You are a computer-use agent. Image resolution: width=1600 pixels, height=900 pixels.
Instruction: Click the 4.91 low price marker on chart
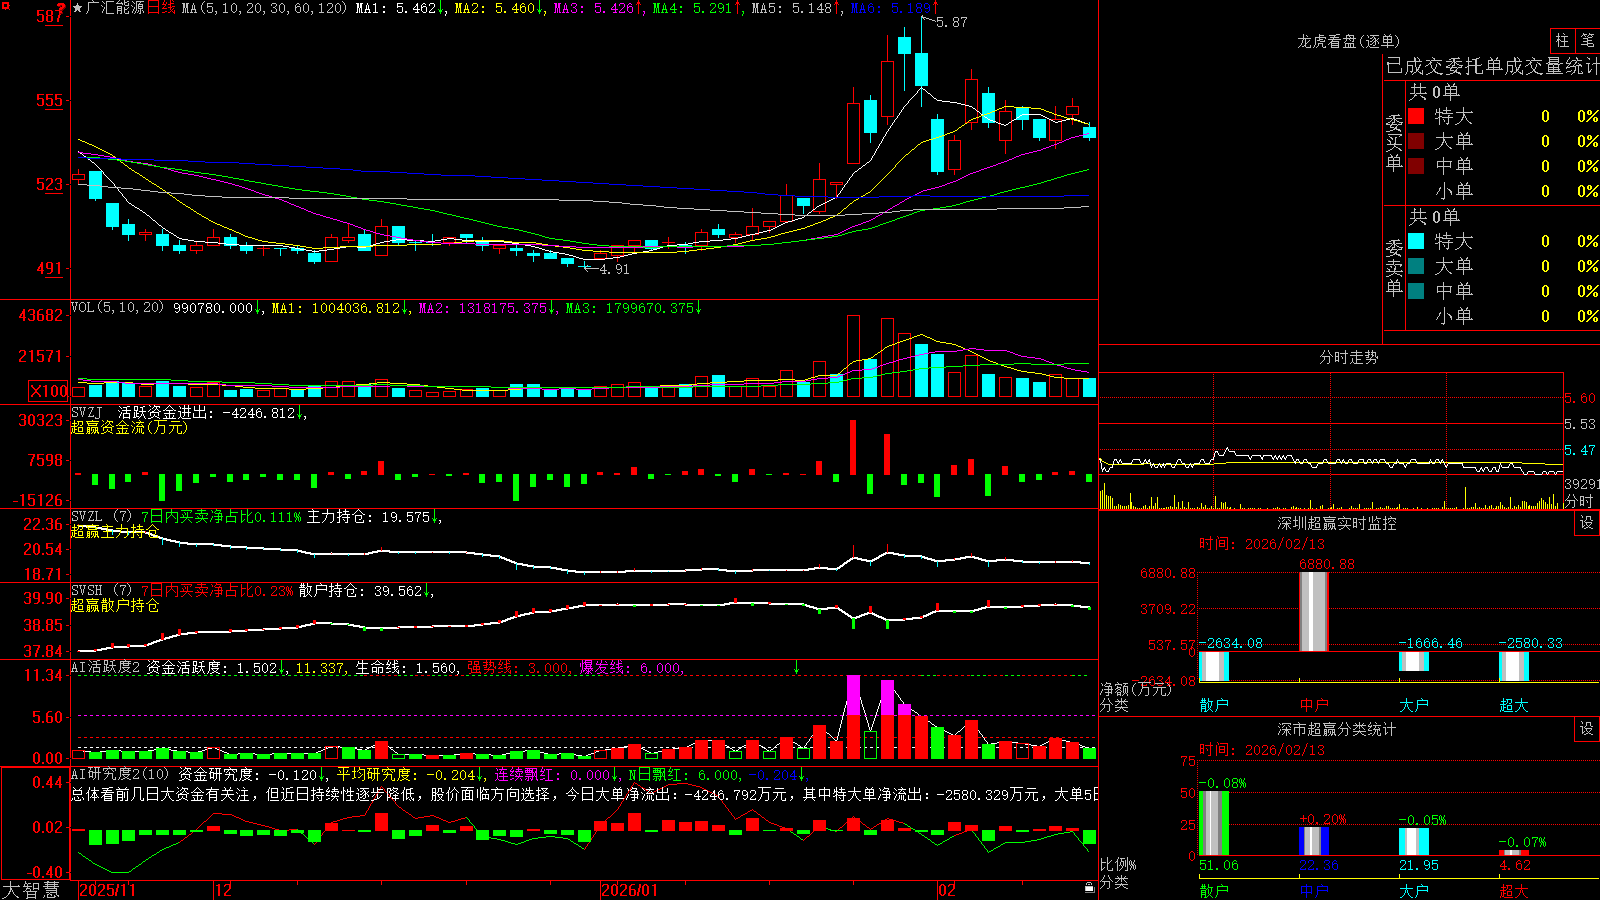pyautogui.click(x=614, y=269)
